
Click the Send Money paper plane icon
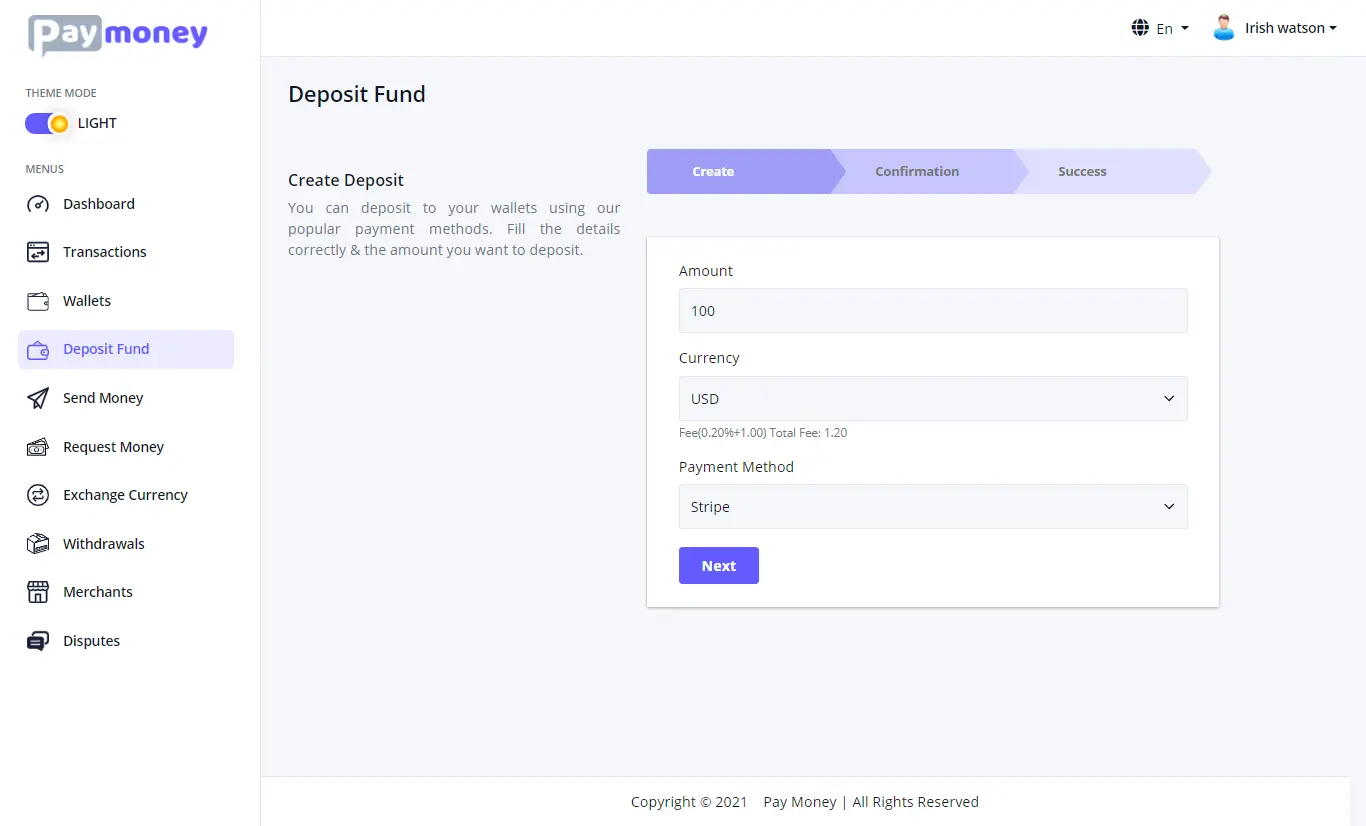38,398
